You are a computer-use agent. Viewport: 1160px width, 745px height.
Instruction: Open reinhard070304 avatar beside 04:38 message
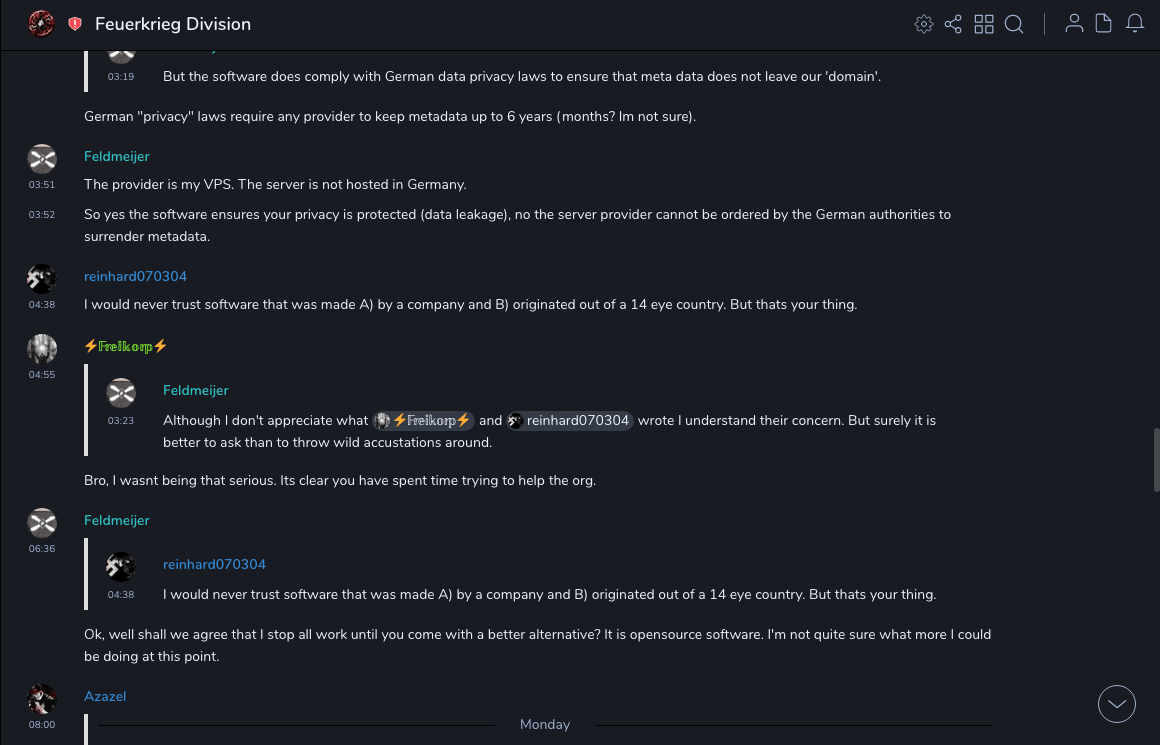pyautogui.click(x=42, y=279)
